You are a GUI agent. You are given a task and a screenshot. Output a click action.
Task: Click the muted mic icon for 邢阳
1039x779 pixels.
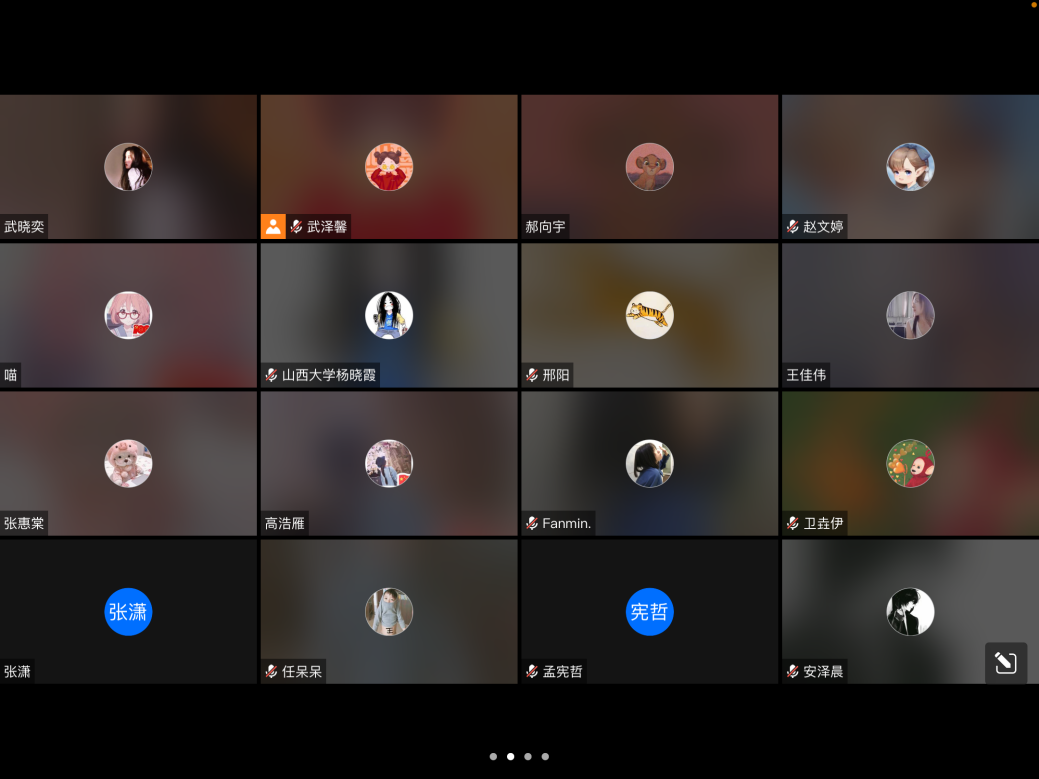pyautogui.click(x=532, y=375)
